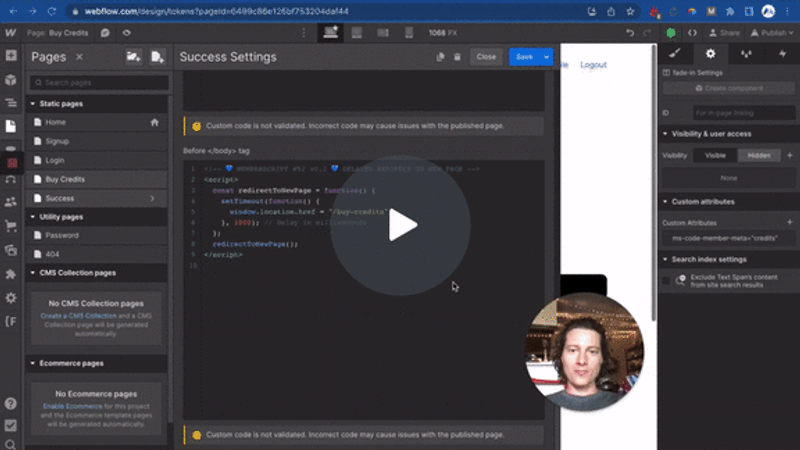Select the mobile portrait breakpoint
Viewport: 800px width, 450px height.
[409, 33]
